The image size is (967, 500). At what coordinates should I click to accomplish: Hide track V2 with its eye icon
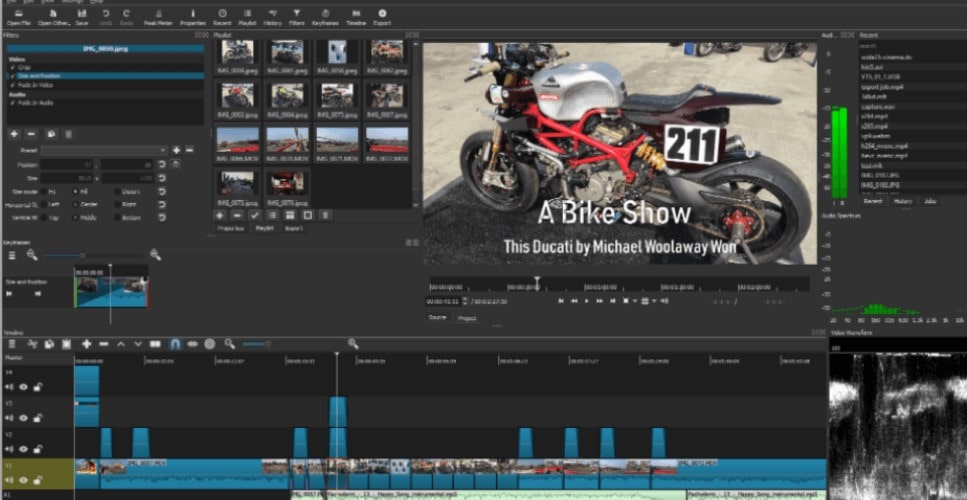23,449
